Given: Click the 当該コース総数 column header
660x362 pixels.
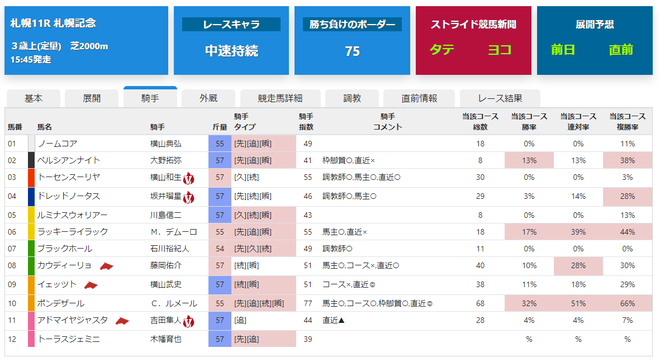Looking at the screenshot, I should coord(480,122).
